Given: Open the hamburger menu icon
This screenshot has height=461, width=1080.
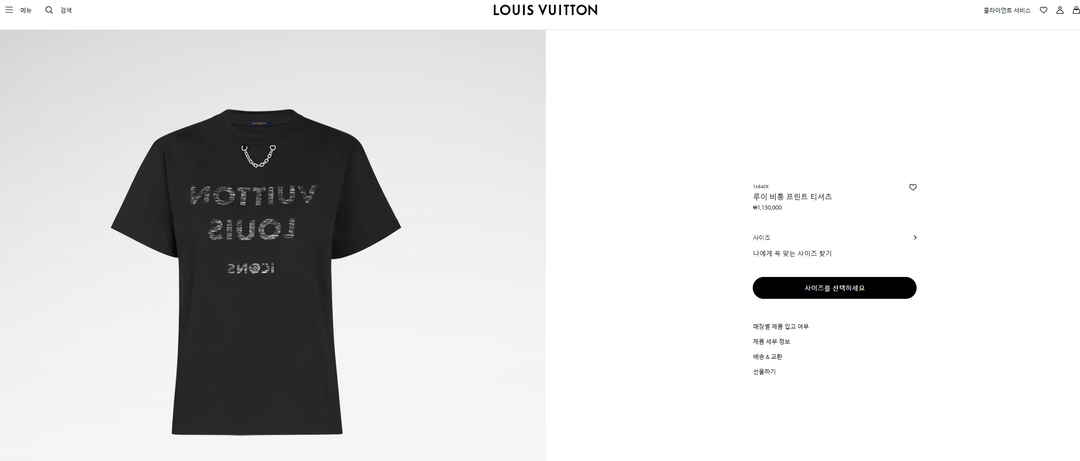Looking at the screenshot, I should (x=9, y=10).
